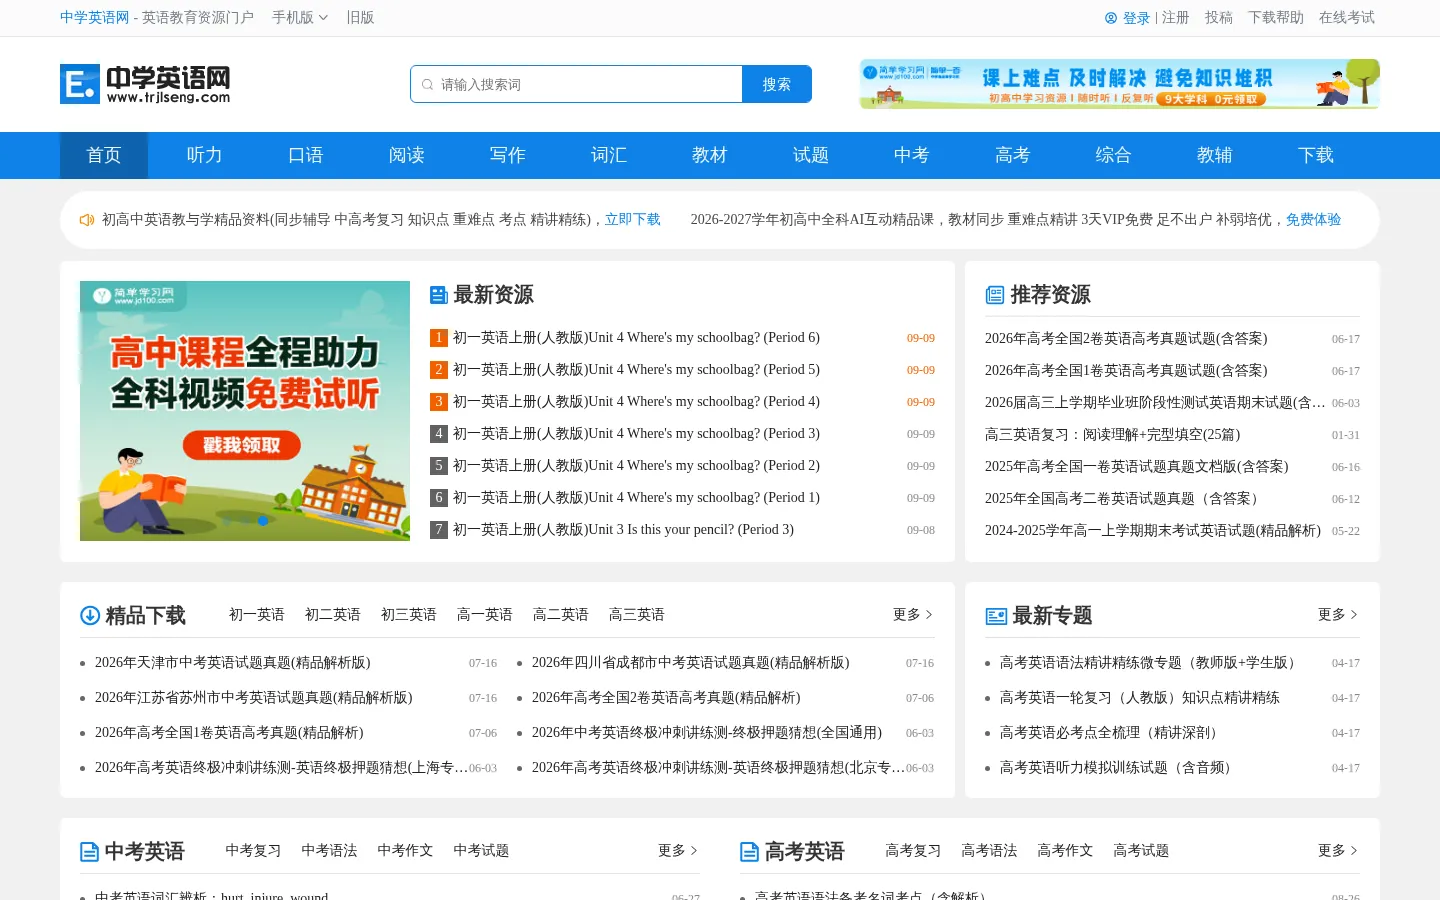
Task: Open Unit 3 Is this your pencil? (Period 3)
Action: [623, 530]
